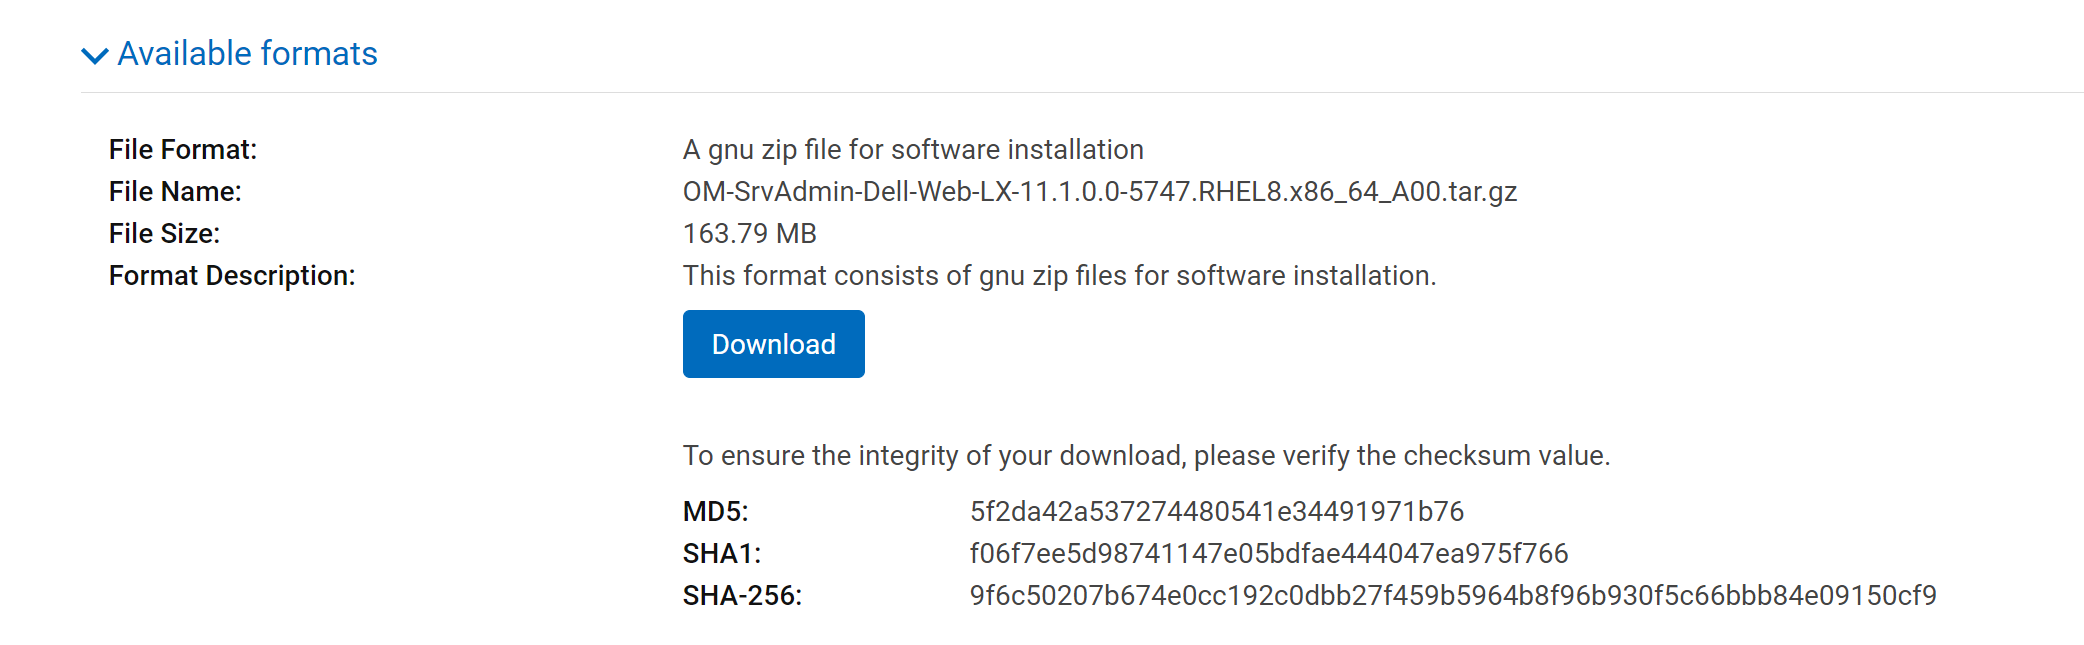Image resolution: width=2084 pixels, height=645 pixels.
Task: Select the SHA-256 checksum value
Action: [x=1453, y=595]
